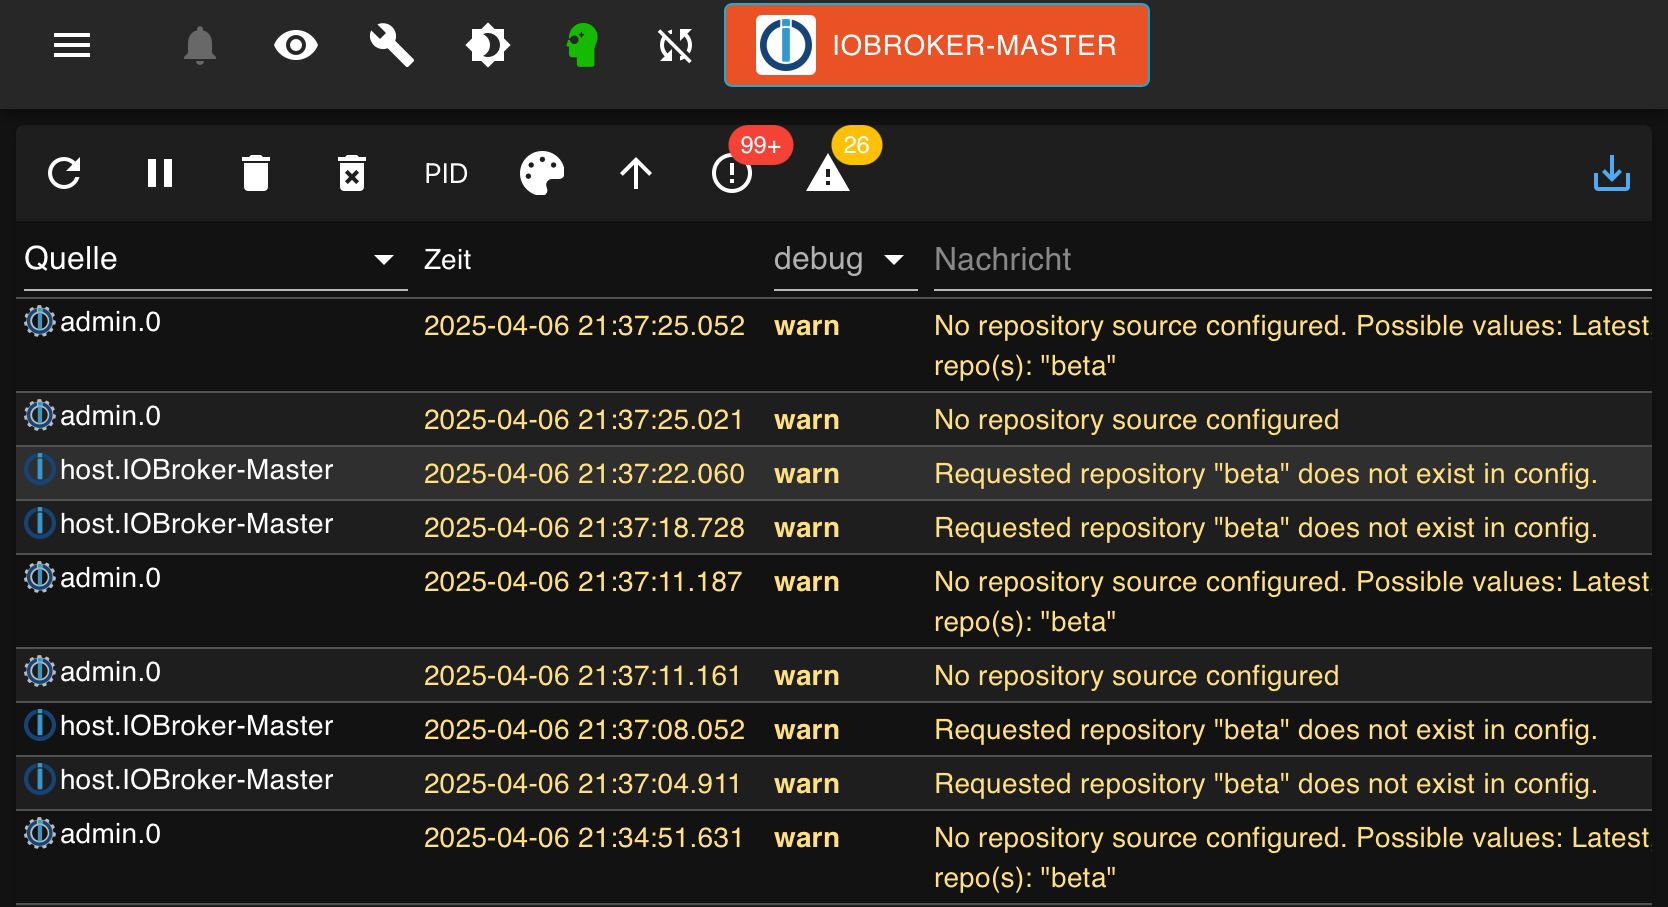1668x907 pixels.
Task: Open the hamburger main menu
Action: click(72, 45)
